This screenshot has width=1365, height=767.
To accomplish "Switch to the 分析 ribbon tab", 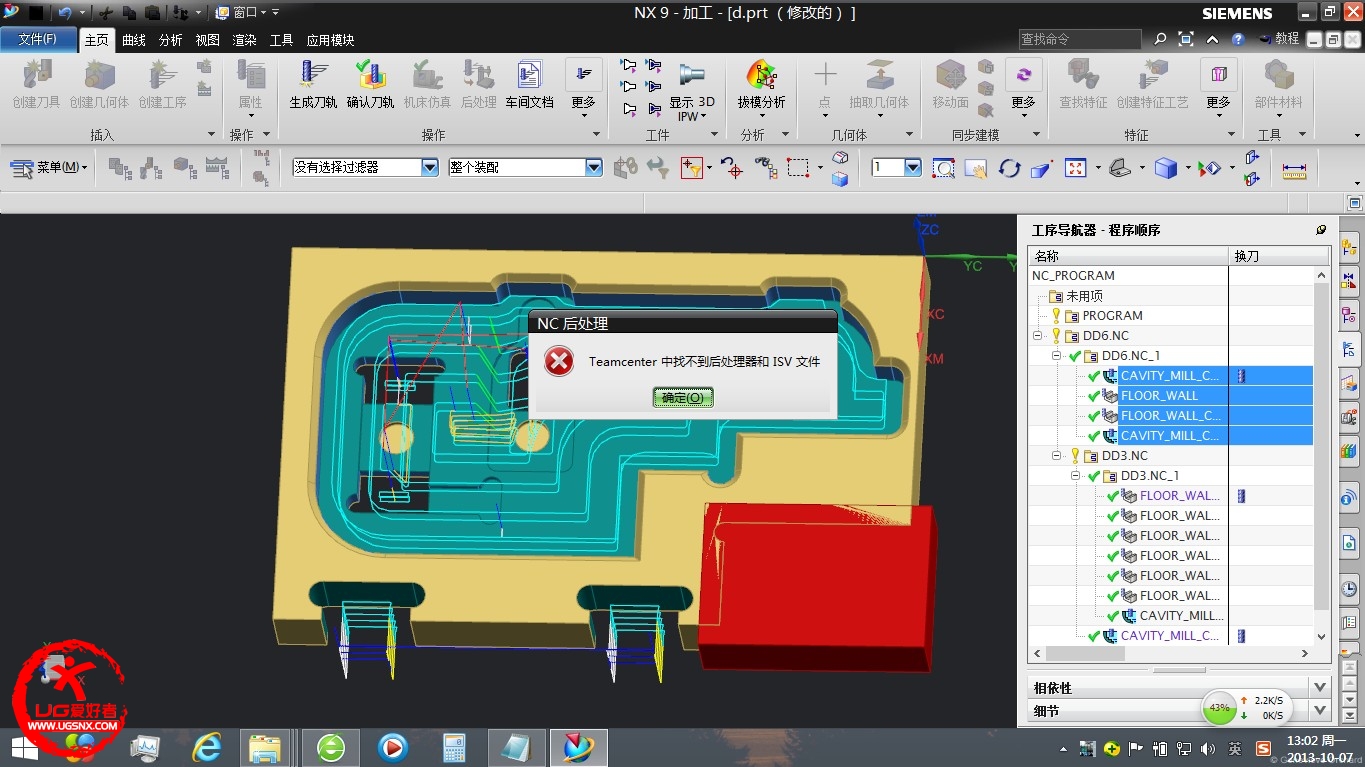I will click(171, 40).
